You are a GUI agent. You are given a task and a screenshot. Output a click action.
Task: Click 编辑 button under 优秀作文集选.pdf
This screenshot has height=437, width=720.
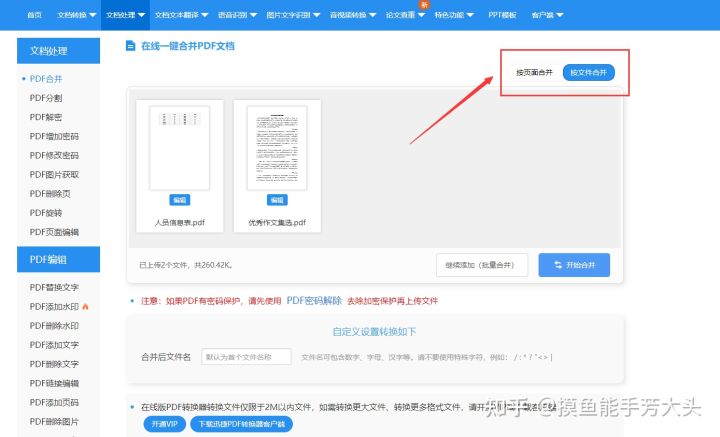pos(277,200)
